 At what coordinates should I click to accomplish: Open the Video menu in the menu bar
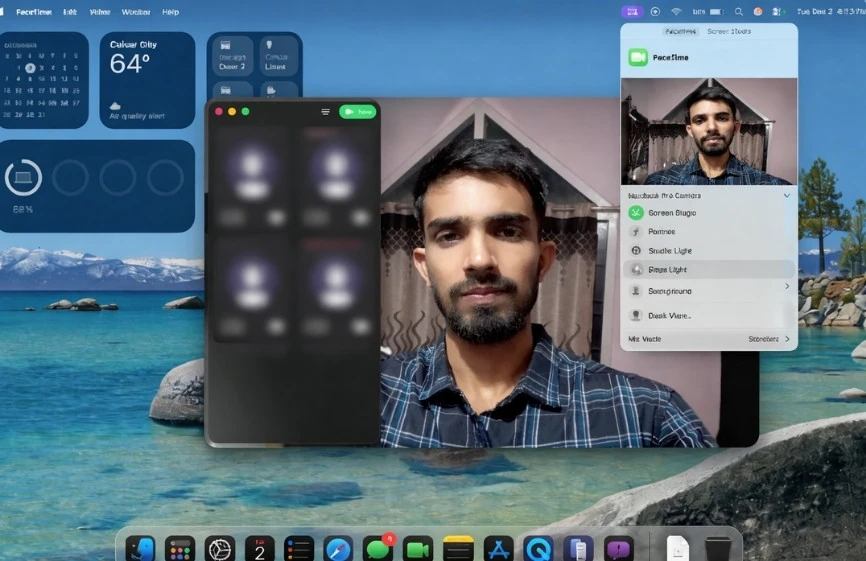click(100, 12)
